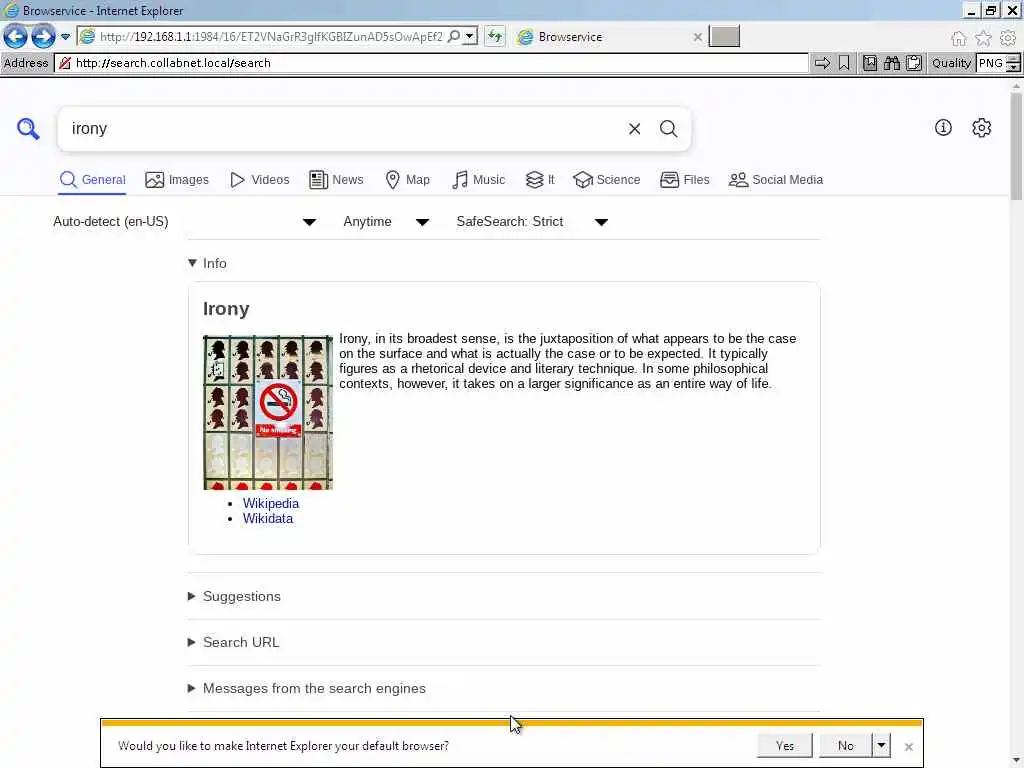1024x768 pixels.
Task: Click the page vertical scrollbar
Action: point(1016,146)
